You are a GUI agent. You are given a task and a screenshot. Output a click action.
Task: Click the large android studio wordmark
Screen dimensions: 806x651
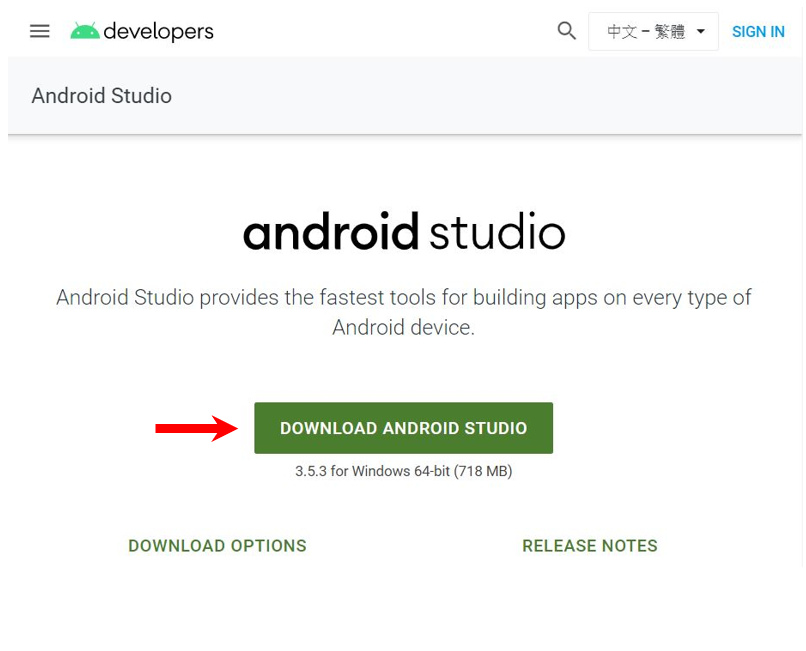404,231
